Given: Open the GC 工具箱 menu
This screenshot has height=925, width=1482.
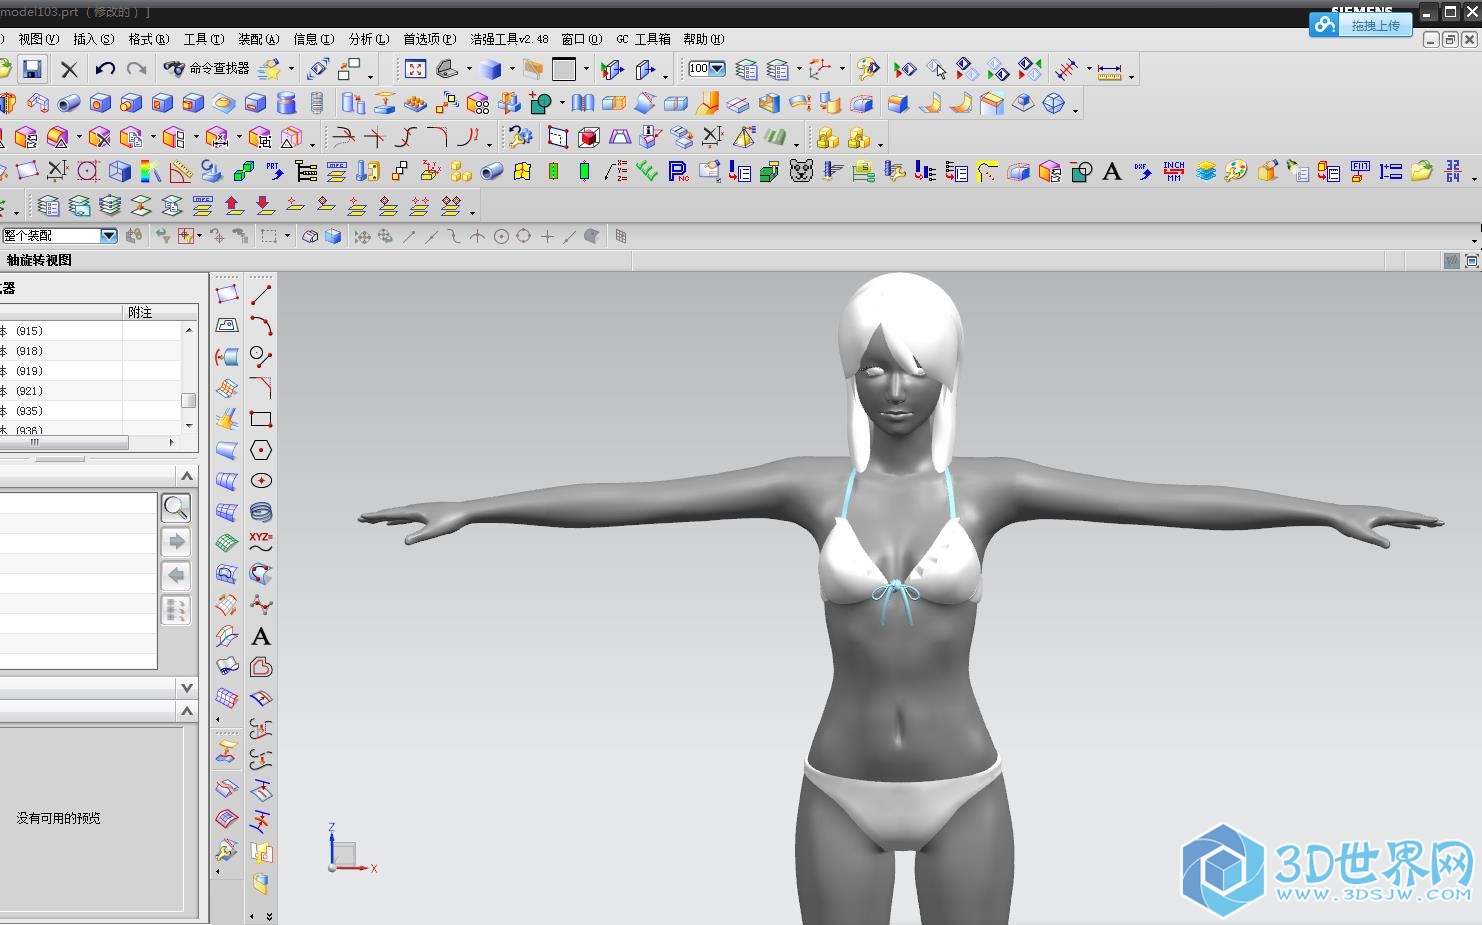Looking at the screenshot, I should pos(643,39).
